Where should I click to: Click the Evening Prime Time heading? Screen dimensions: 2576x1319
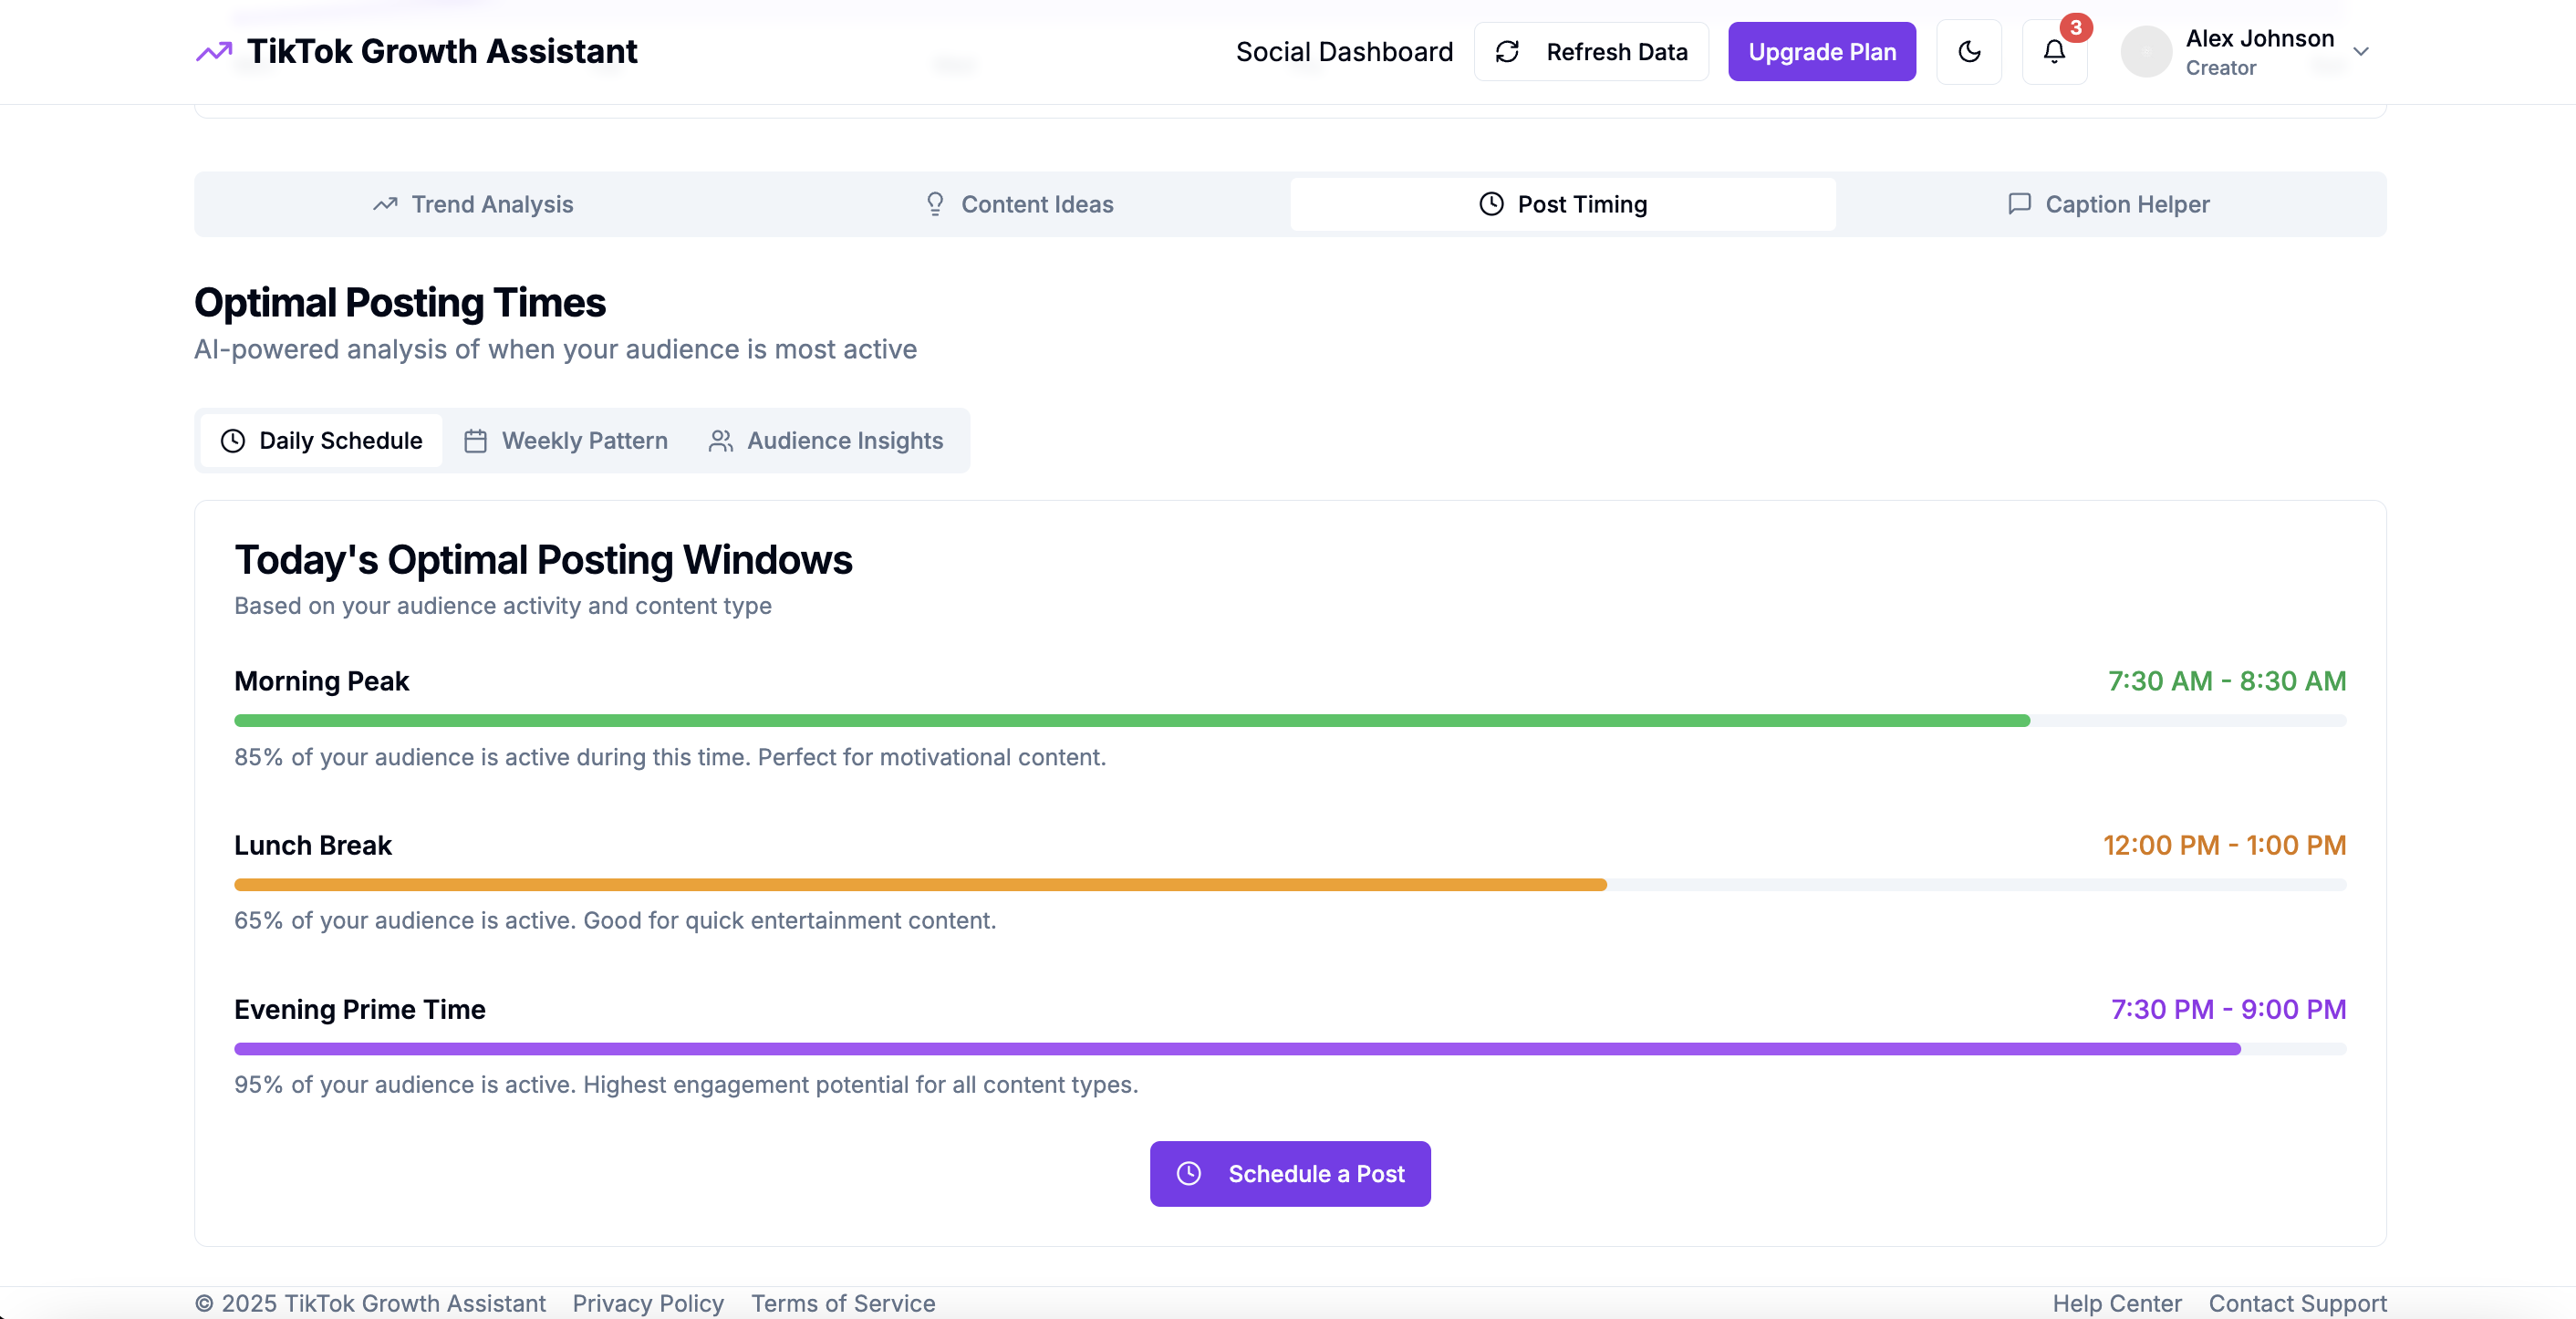pos(359,1009)
